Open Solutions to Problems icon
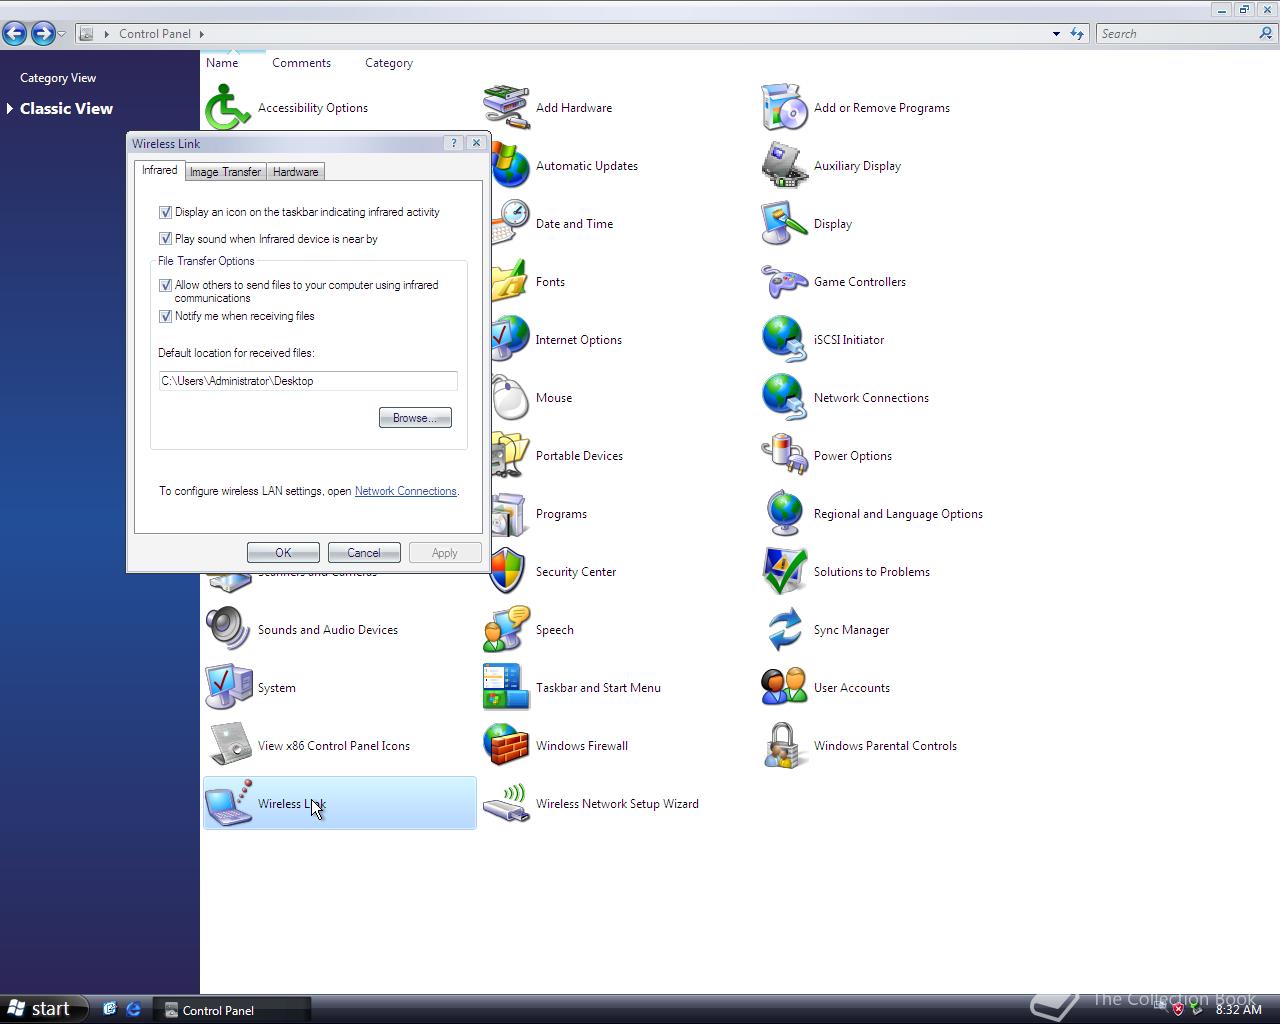The height and width of the screenshot is (1024, 1280). (x=784, y=571)
